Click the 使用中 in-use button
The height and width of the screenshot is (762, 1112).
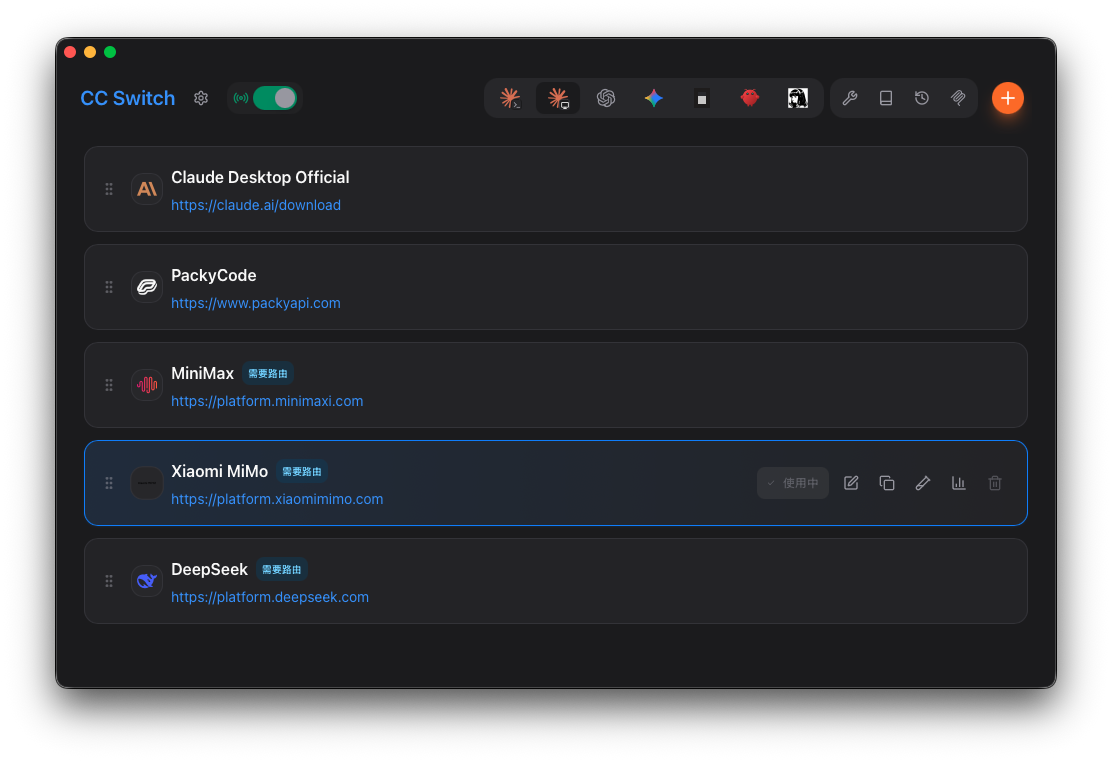click(793, 483)
